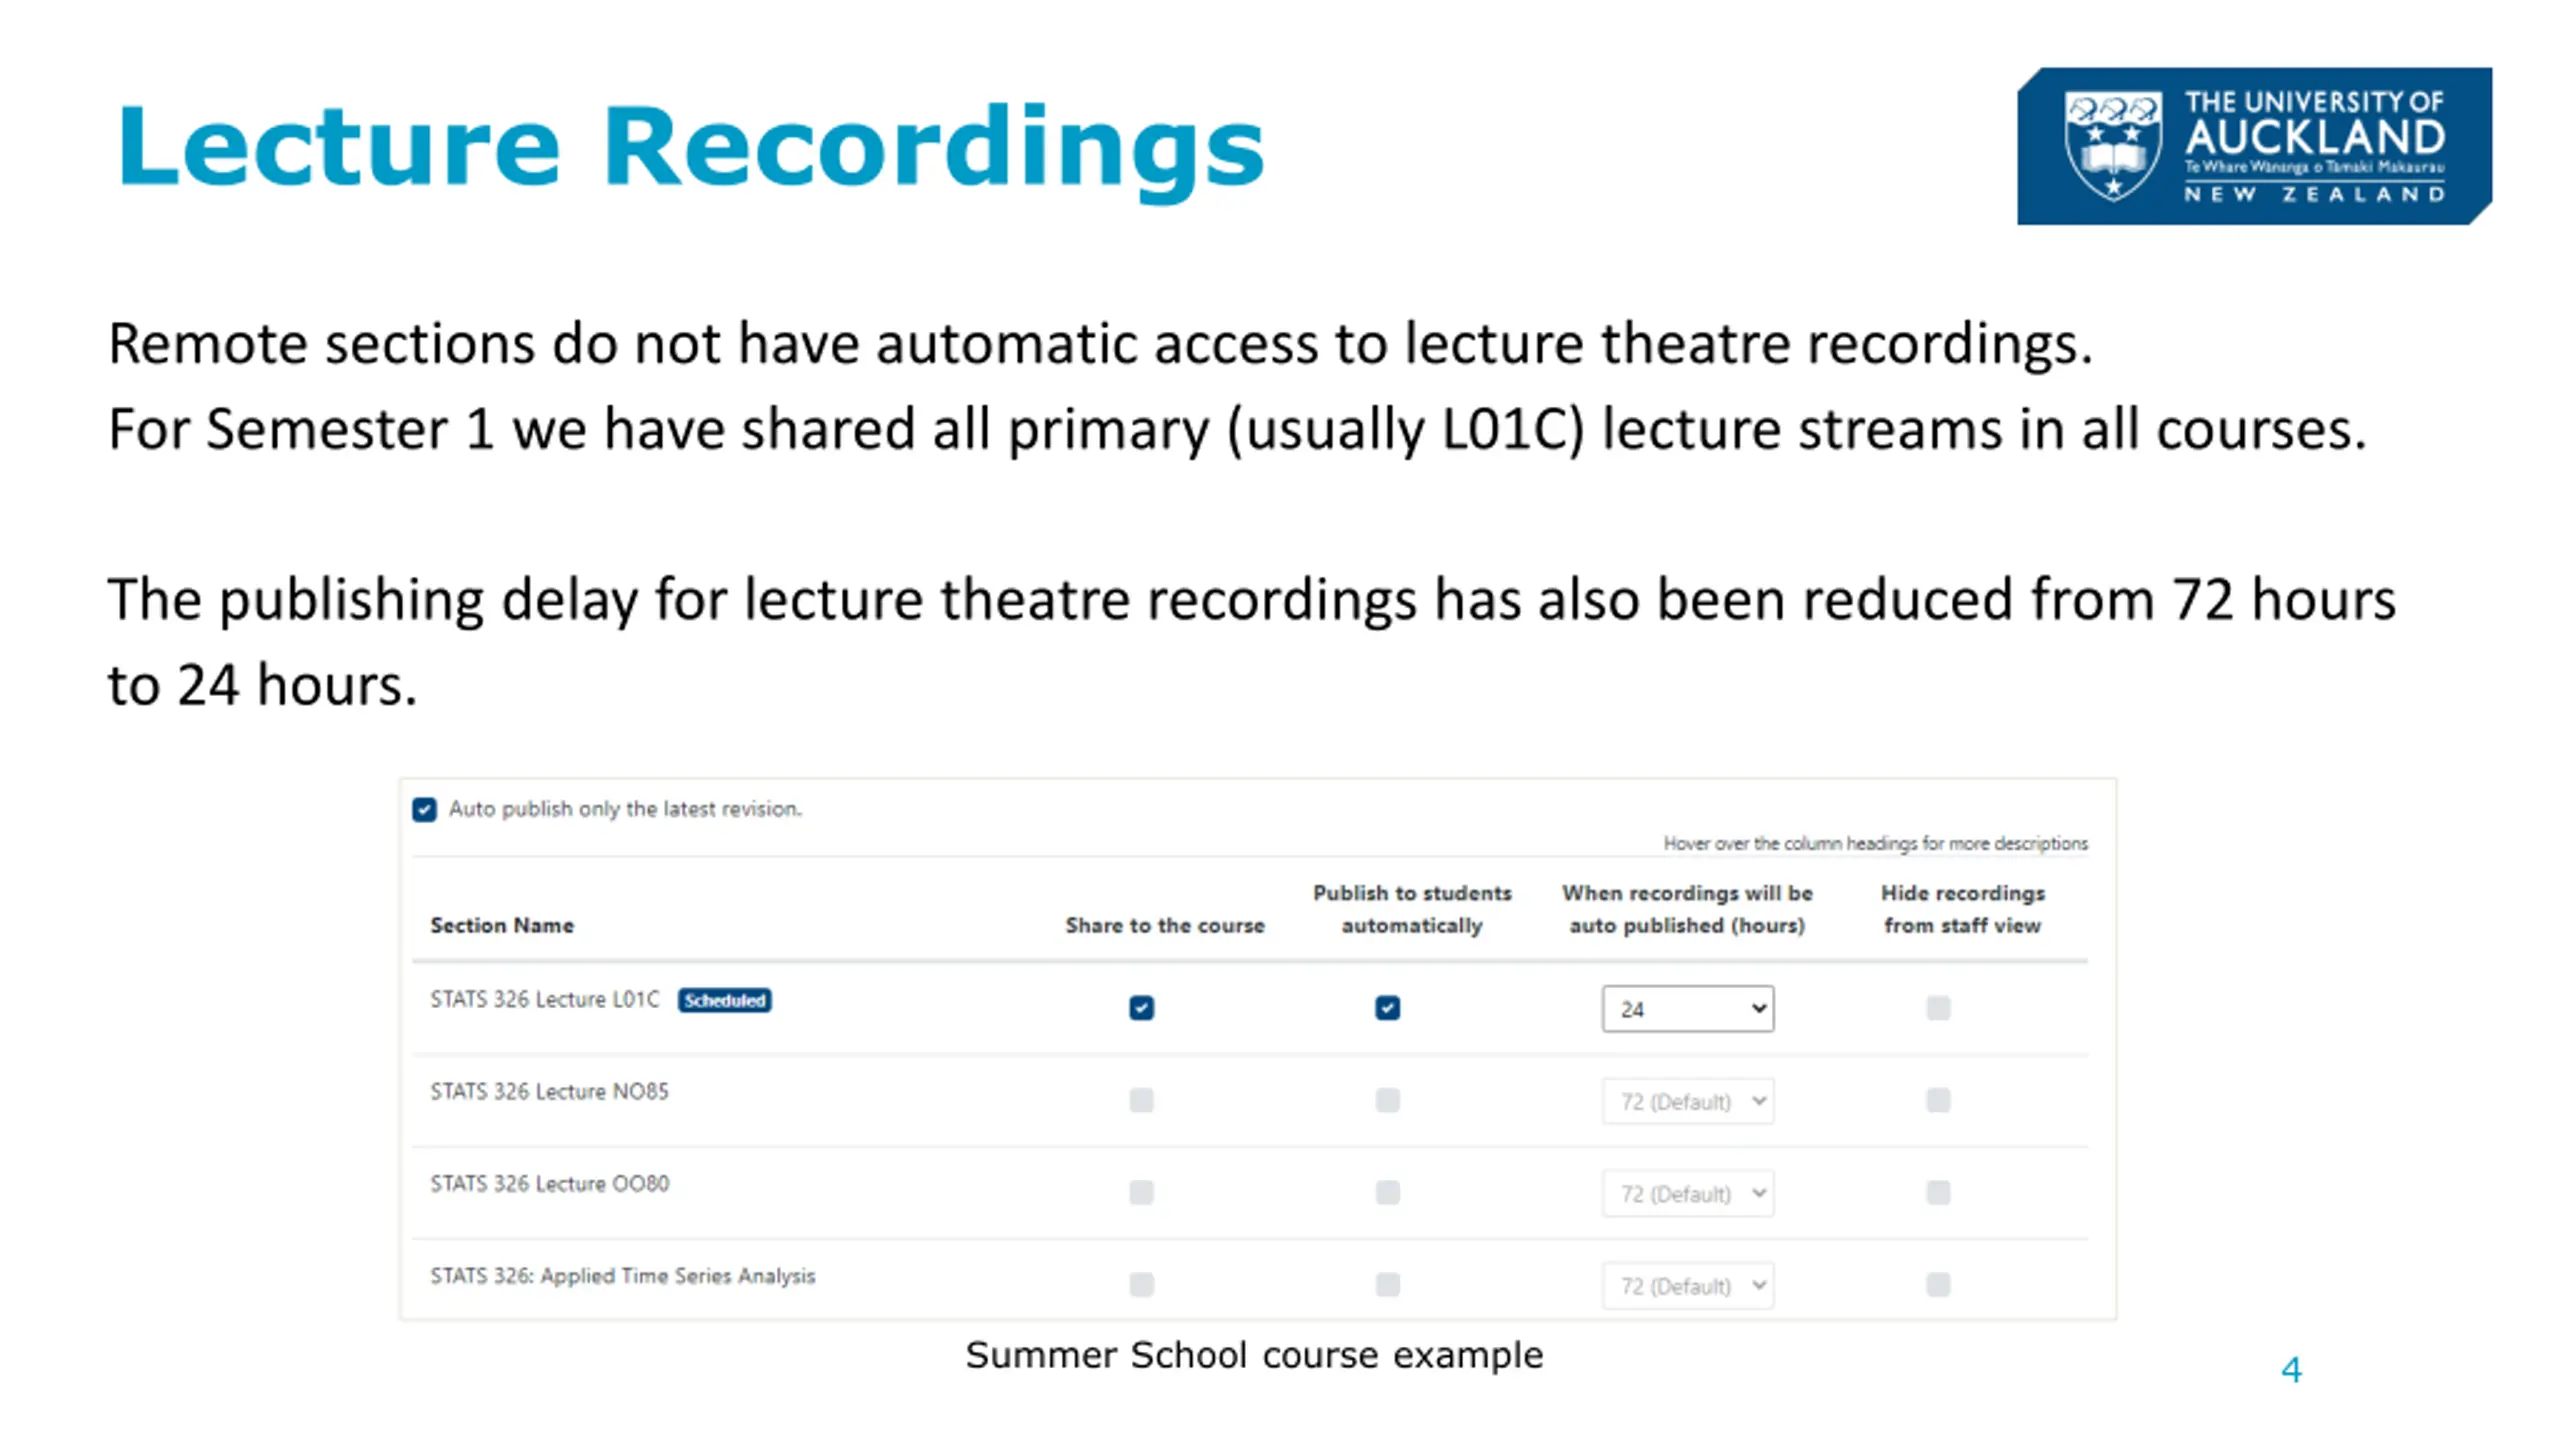Open 72 (Default) dropdown for Lecture NO85

coord(1687,1101)
